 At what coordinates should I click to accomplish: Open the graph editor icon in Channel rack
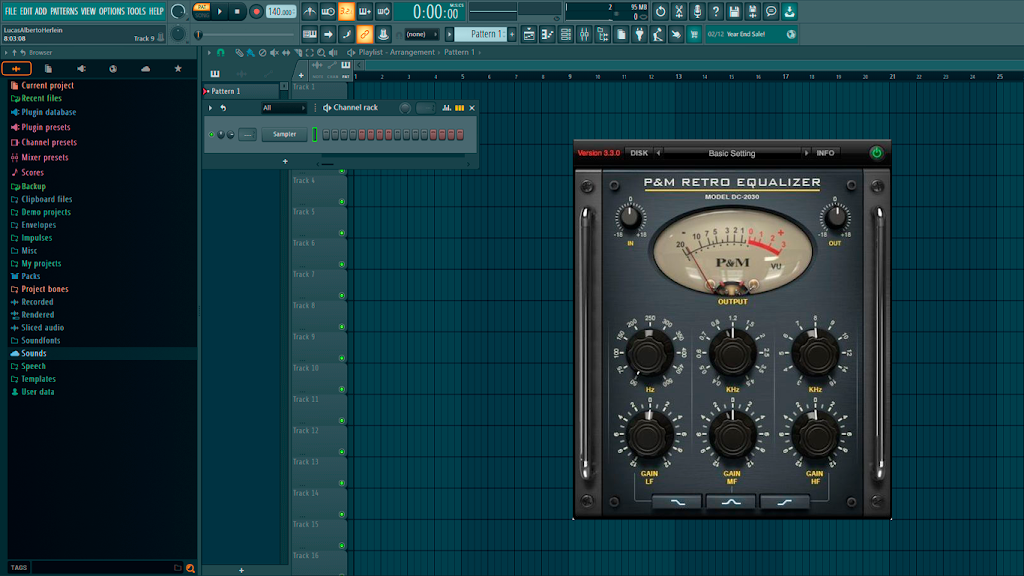[447, 108]
